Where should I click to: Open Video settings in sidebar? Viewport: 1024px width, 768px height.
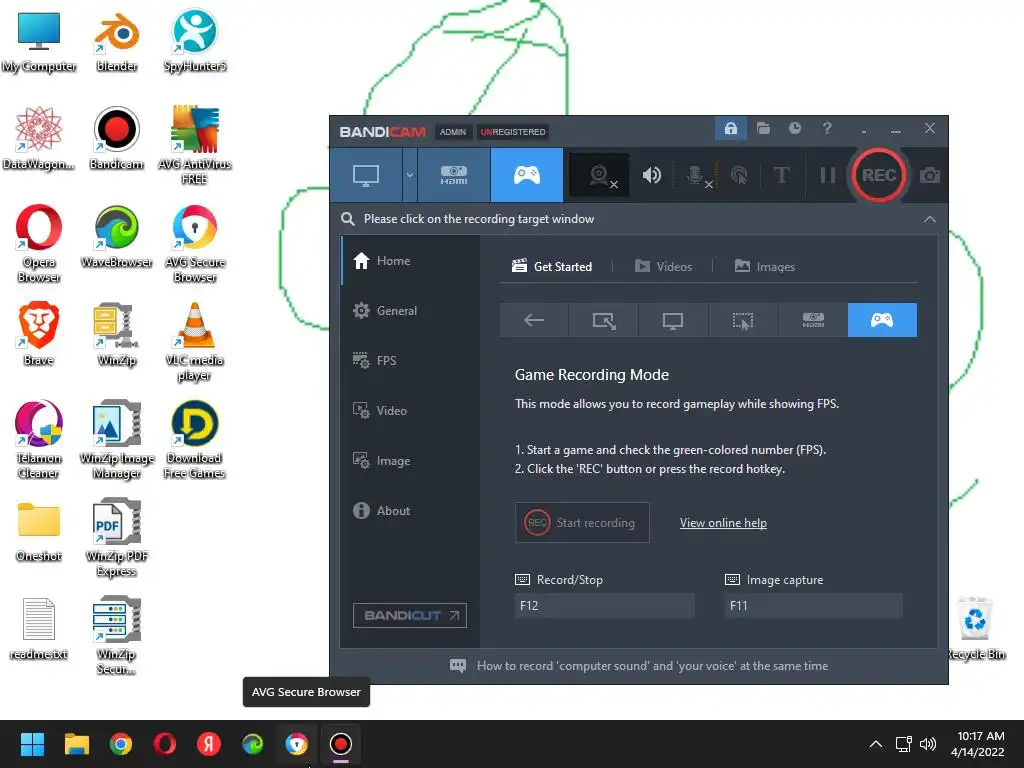pyautogui.click(x=410, y=411)
